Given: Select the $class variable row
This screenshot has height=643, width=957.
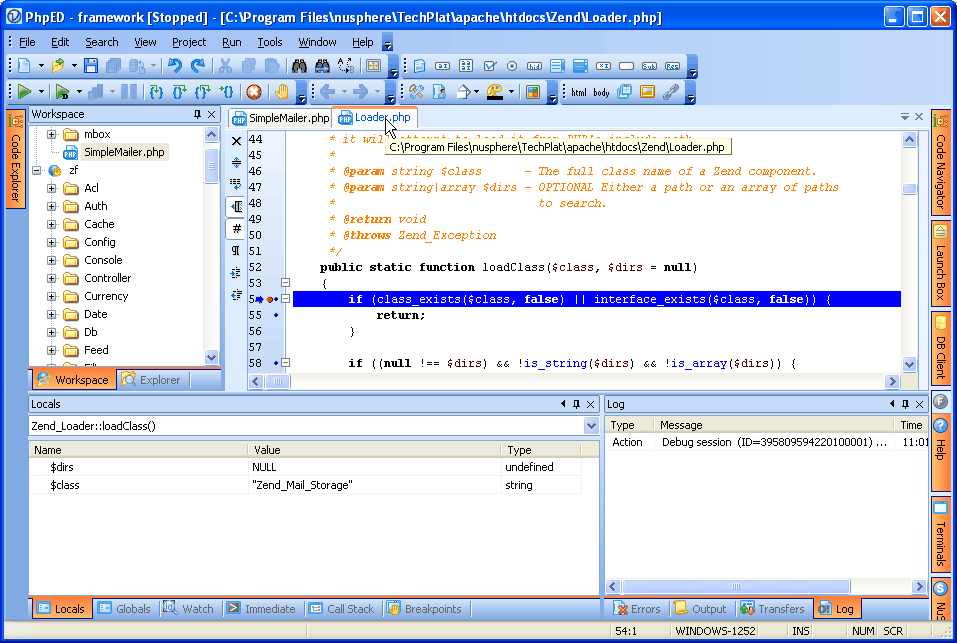Looking at the screenshot, I should pyautogui.click(x=305, y=485).
